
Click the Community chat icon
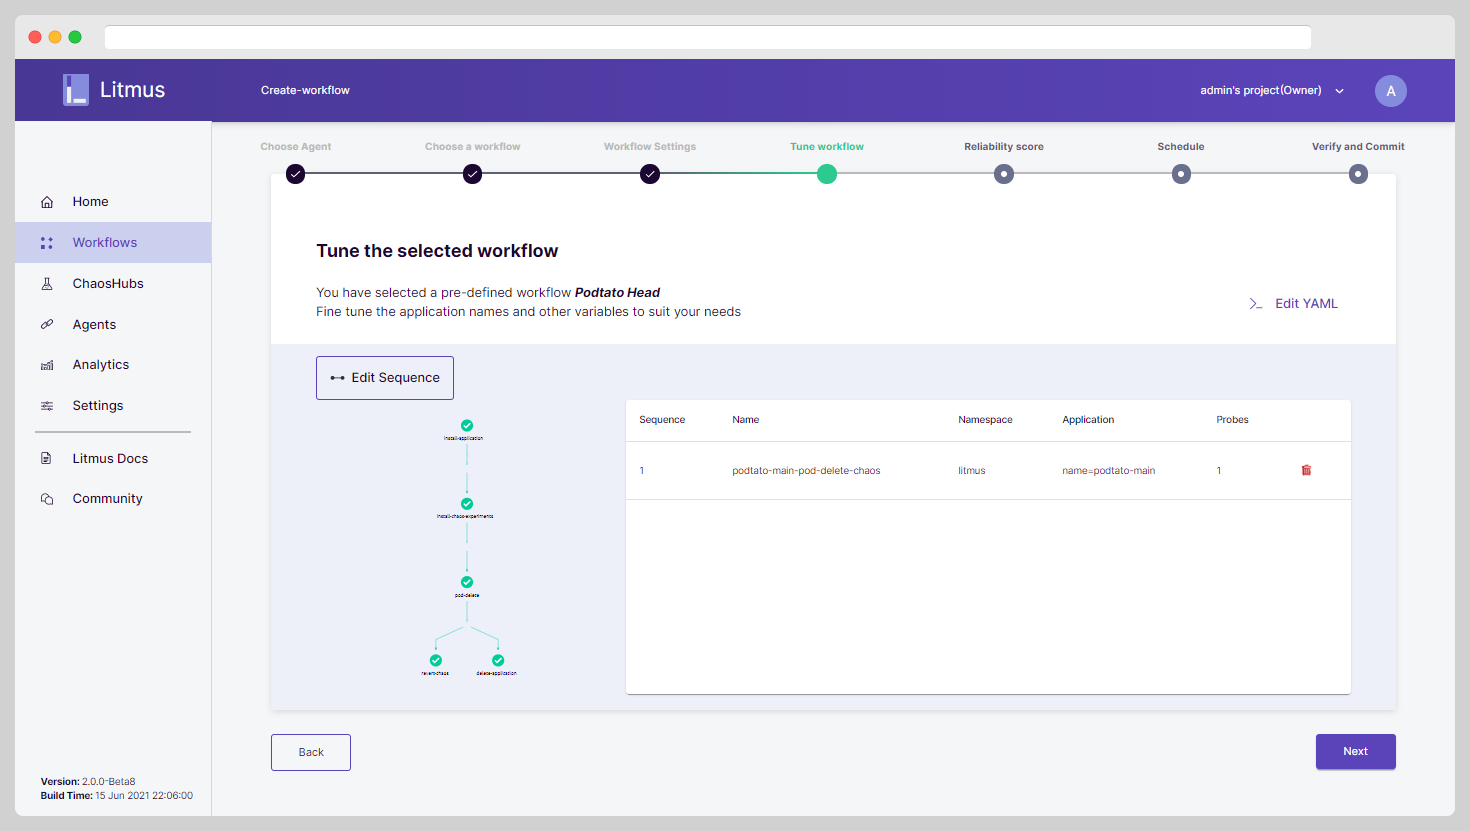point(47,499)
